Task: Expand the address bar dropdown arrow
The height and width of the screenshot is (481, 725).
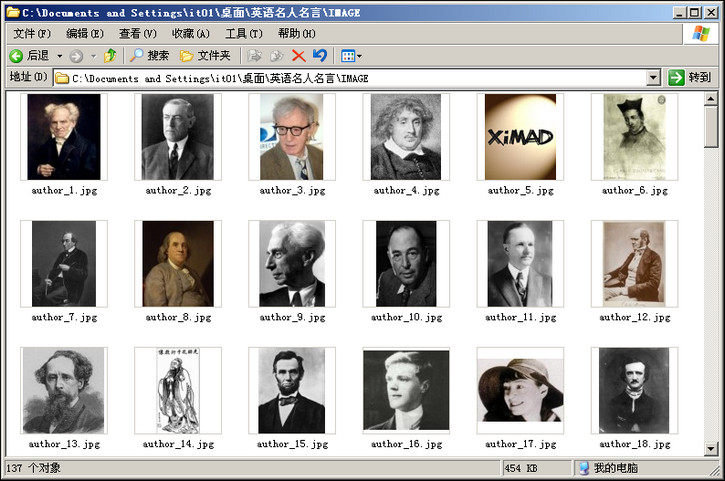Action: pos(653,78)
